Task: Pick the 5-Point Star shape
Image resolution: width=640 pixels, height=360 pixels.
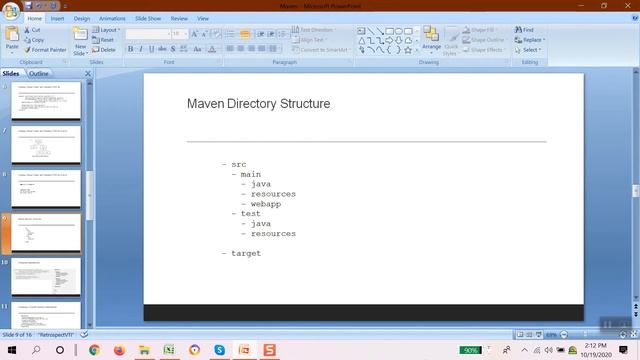Action: click(408, 50)
